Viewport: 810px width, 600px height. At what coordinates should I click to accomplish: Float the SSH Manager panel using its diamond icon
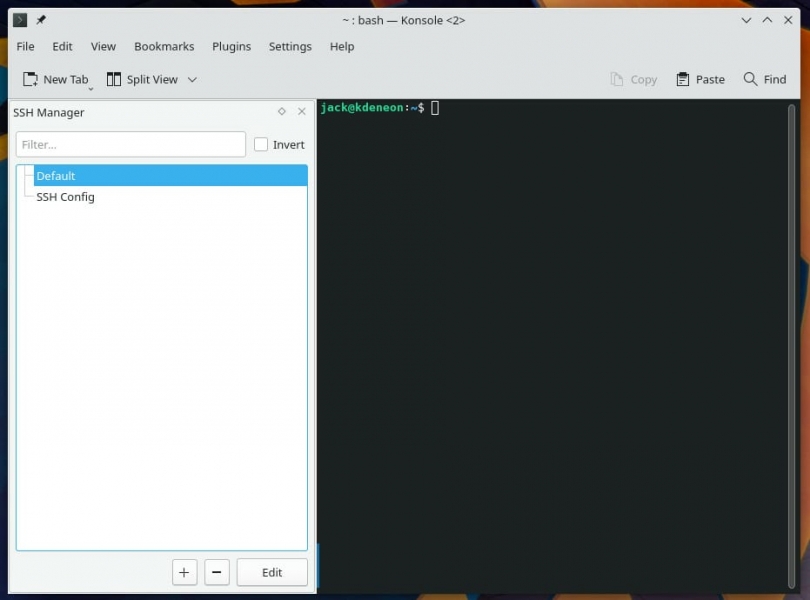click(281, 112)
